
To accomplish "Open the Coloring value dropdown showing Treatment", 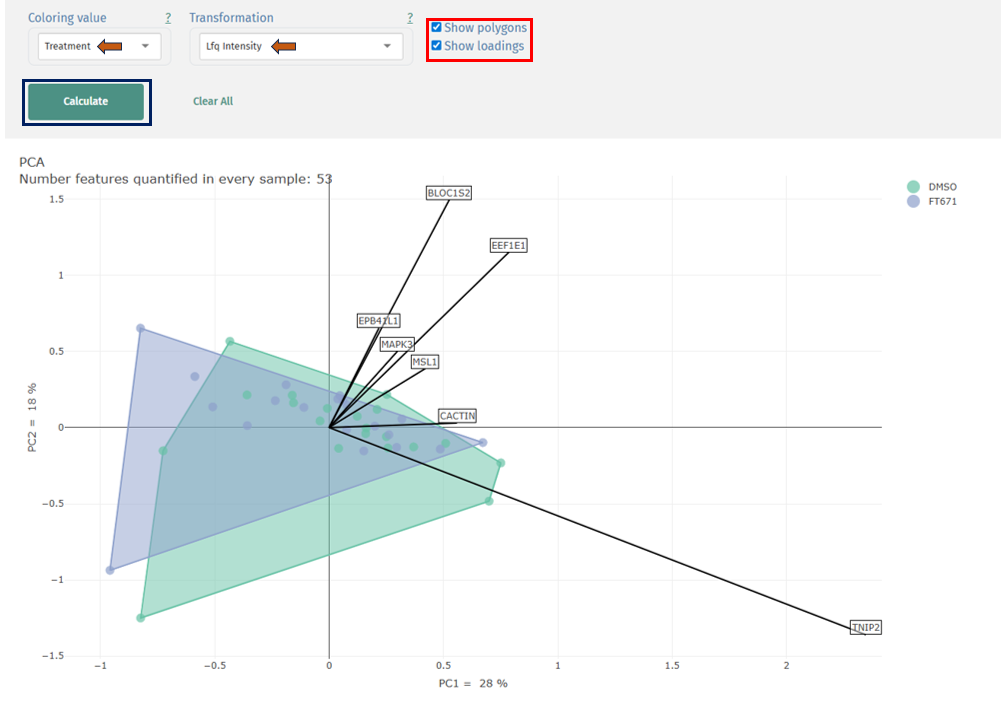I will pyautogui.click(x=97, y=46).
